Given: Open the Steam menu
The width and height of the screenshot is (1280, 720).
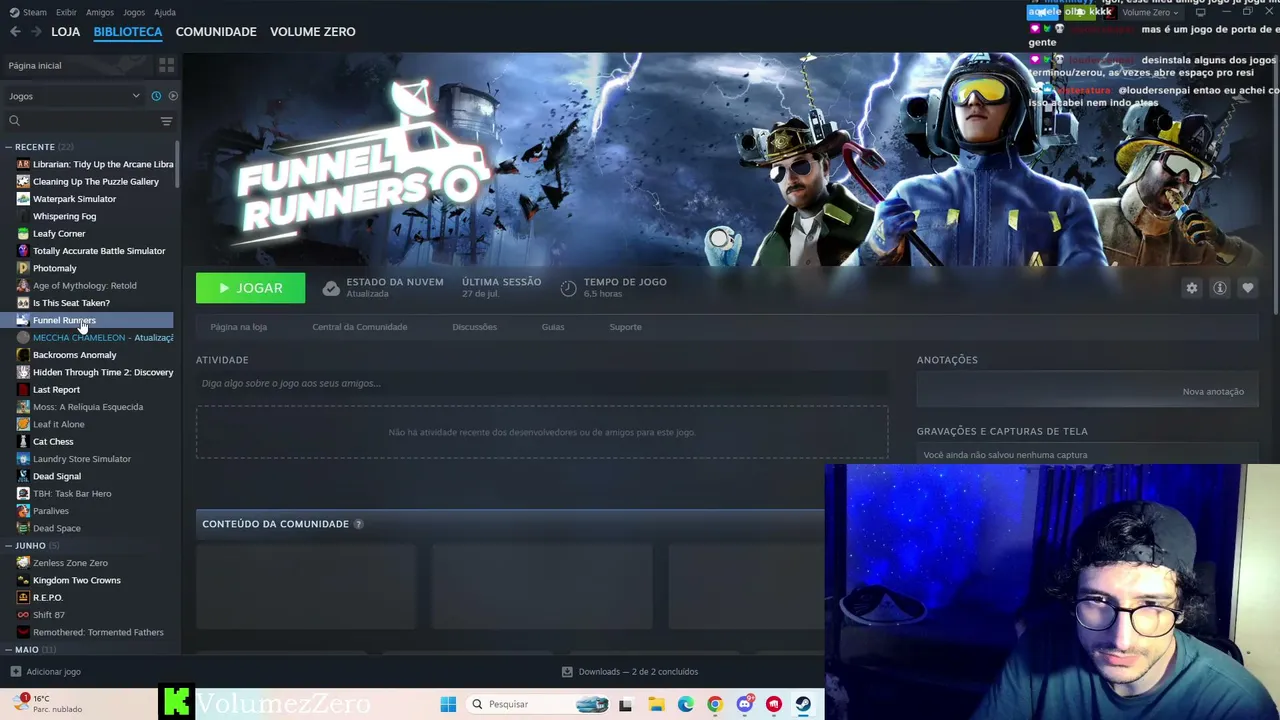Looking at the screenshot, I should [x=35, y=12].
